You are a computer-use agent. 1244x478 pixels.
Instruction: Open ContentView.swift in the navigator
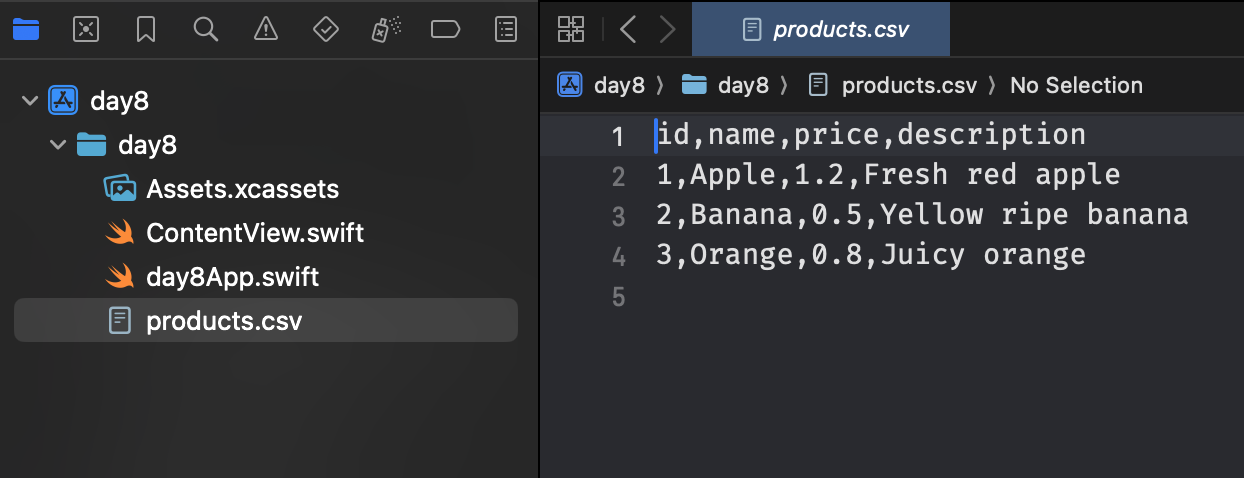tap(254, 234)
